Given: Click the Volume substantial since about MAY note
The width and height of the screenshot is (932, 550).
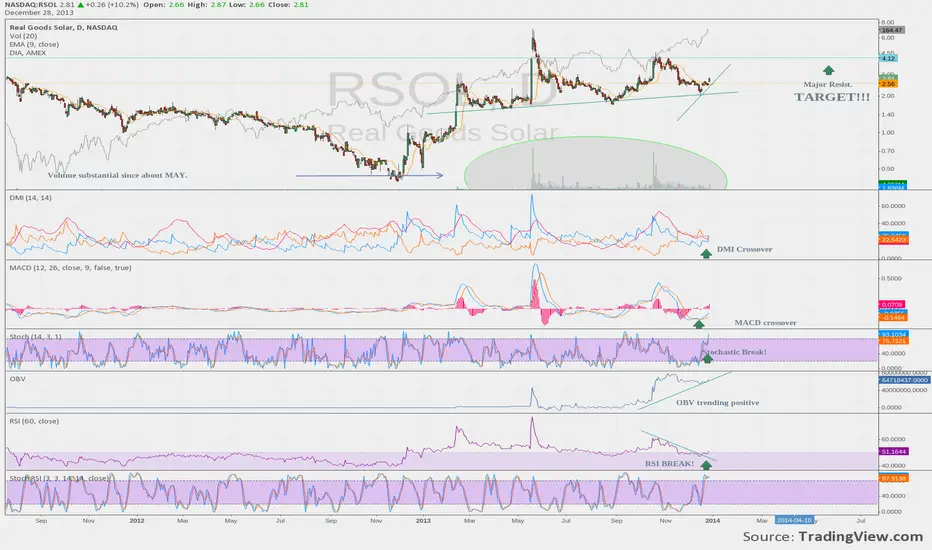Looking at the screenshot, I should (x=117, y=175).
